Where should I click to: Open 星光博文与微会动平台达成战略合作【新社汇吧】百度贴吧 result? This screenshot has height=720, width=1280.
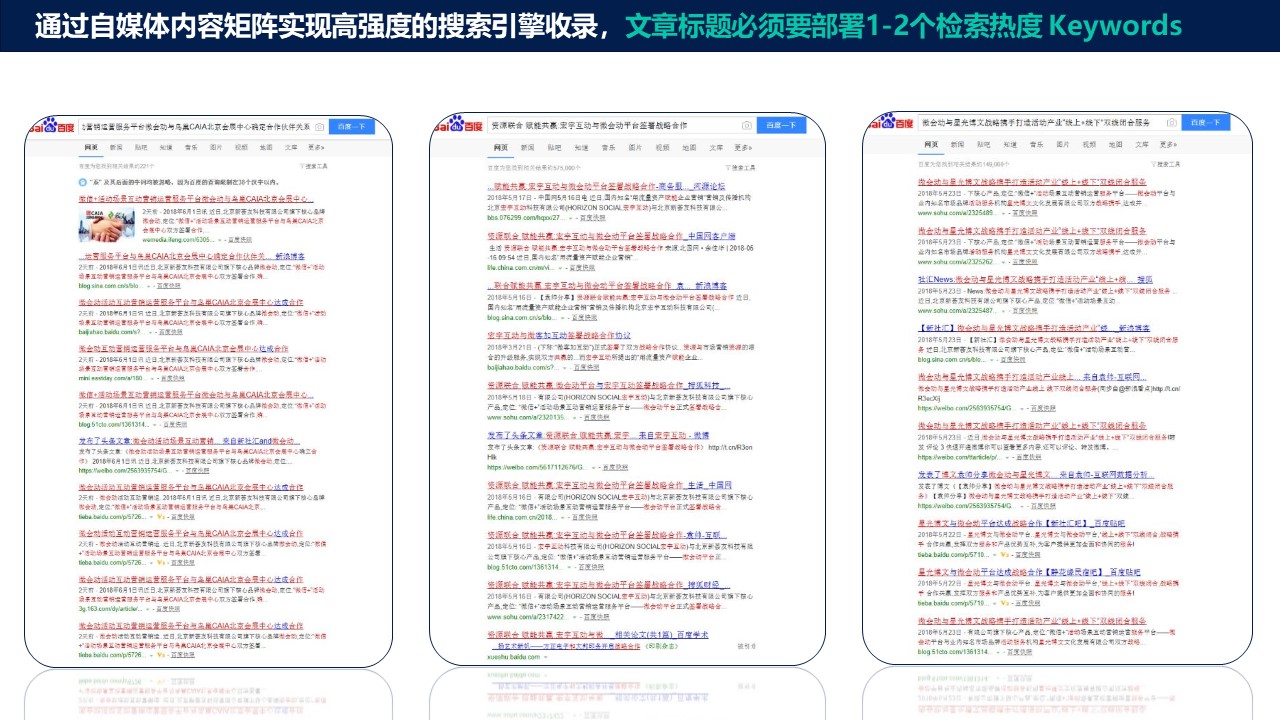tap(1021, 523)
